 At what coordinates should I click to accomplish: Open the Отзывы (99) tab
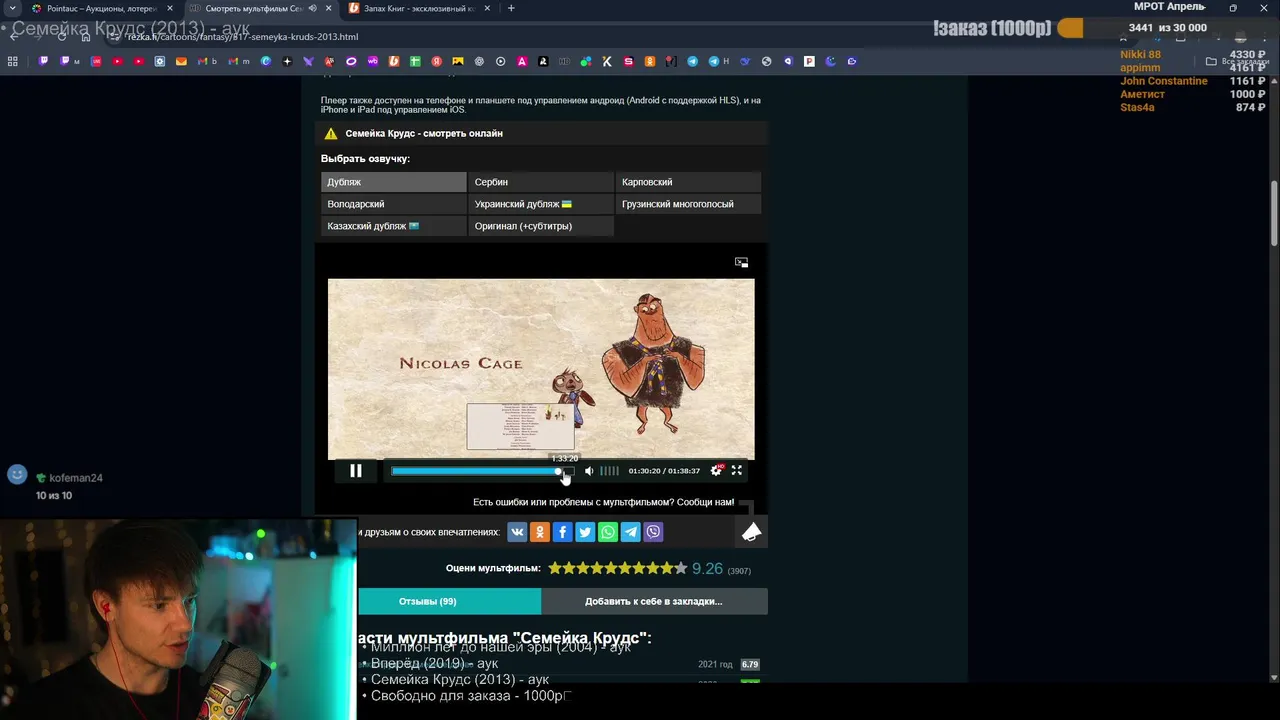(x=428, y=601)
